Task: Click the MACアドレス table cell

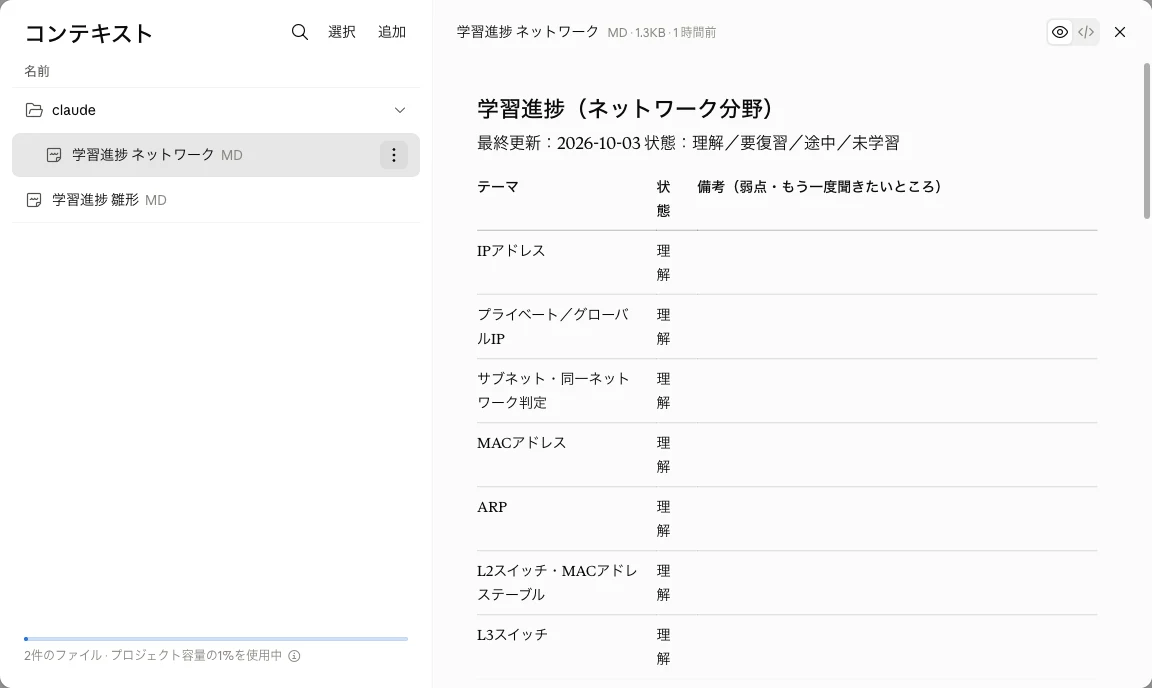Action: coord(522,442)
